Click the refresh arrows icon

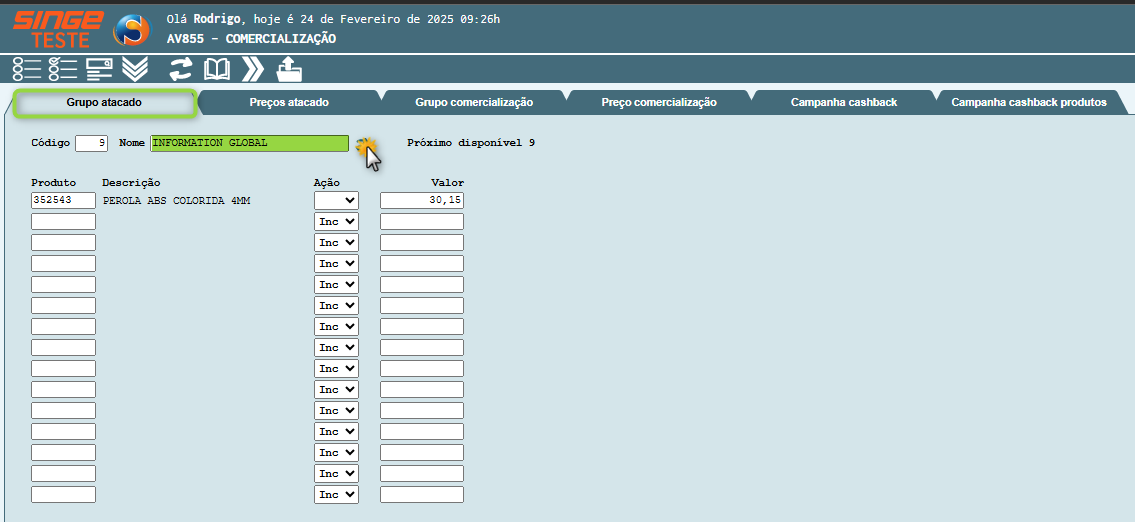181,69
